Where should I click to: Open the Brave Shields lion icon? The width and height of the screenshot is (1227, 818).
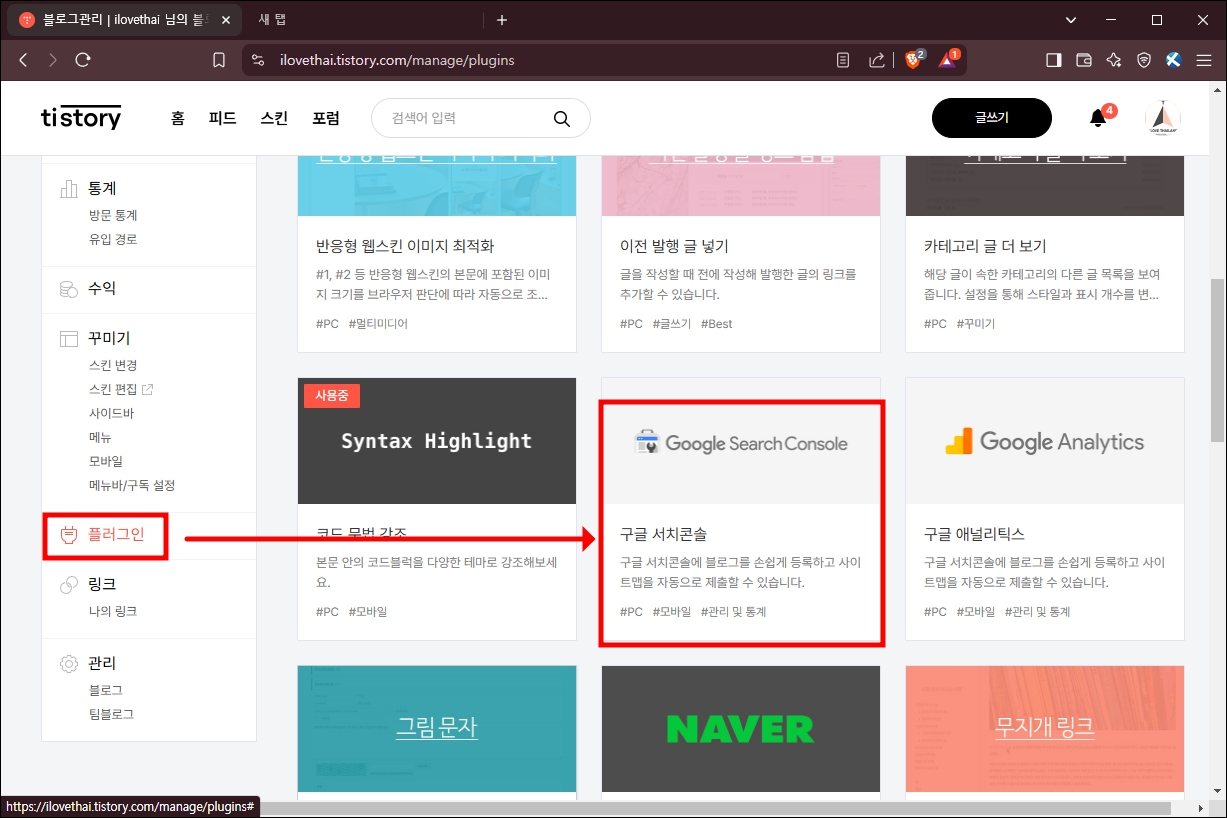pyautogui.click(x=914, y=60)
